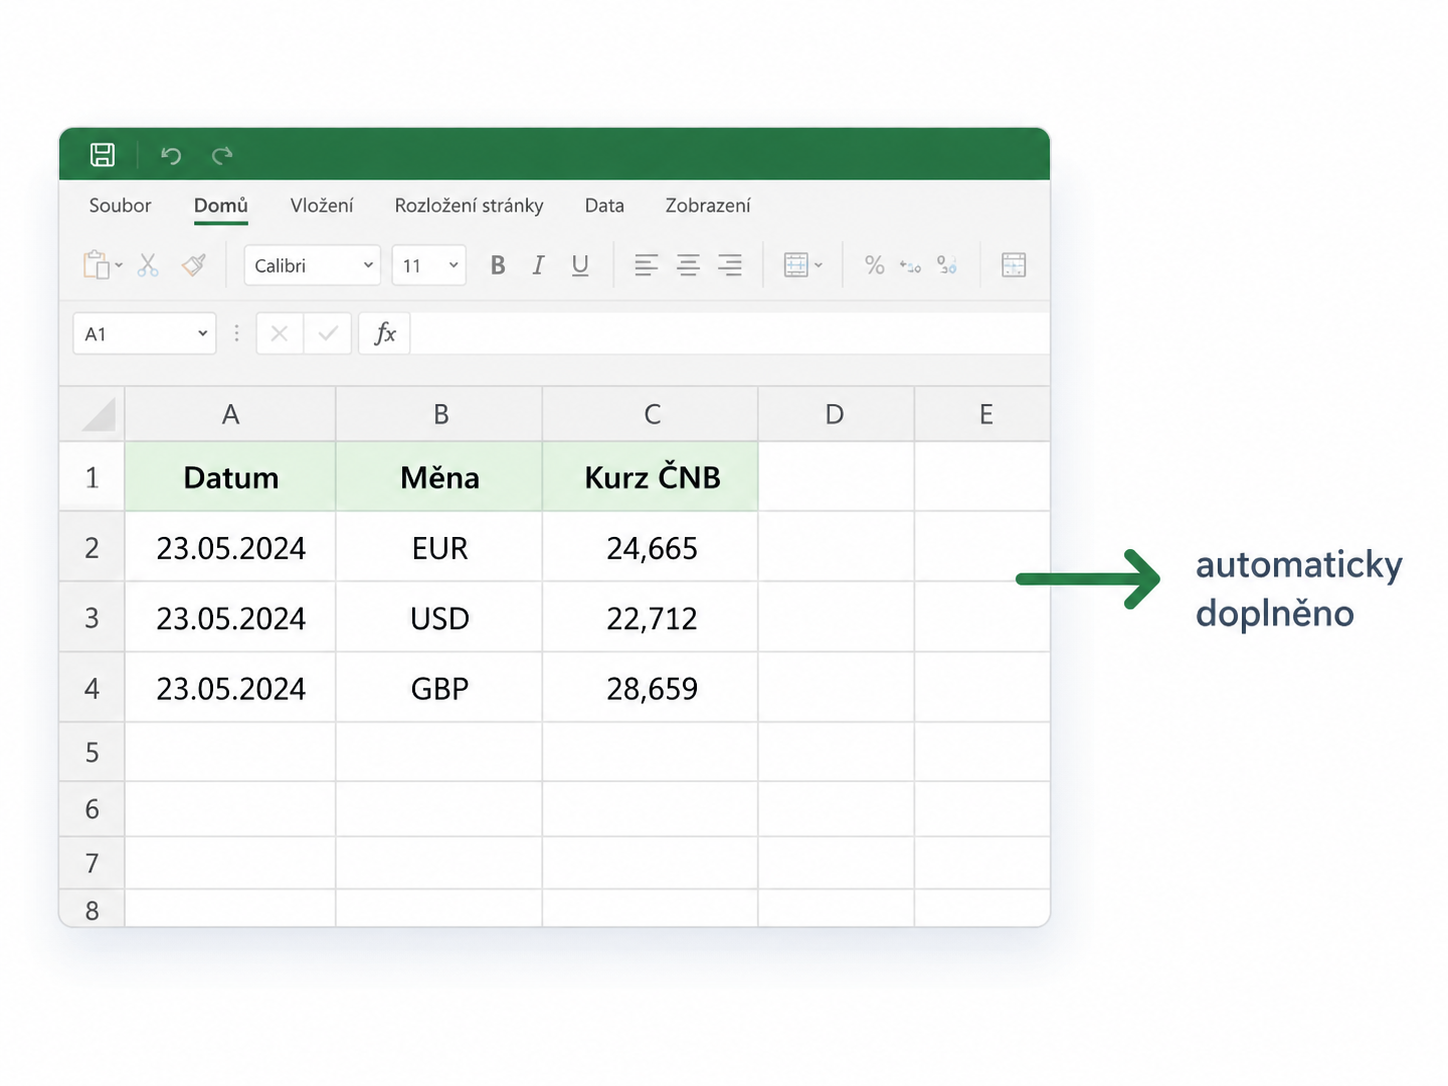Apply percent number format
Screen dimensions: 1448x1086
(875, 265)
